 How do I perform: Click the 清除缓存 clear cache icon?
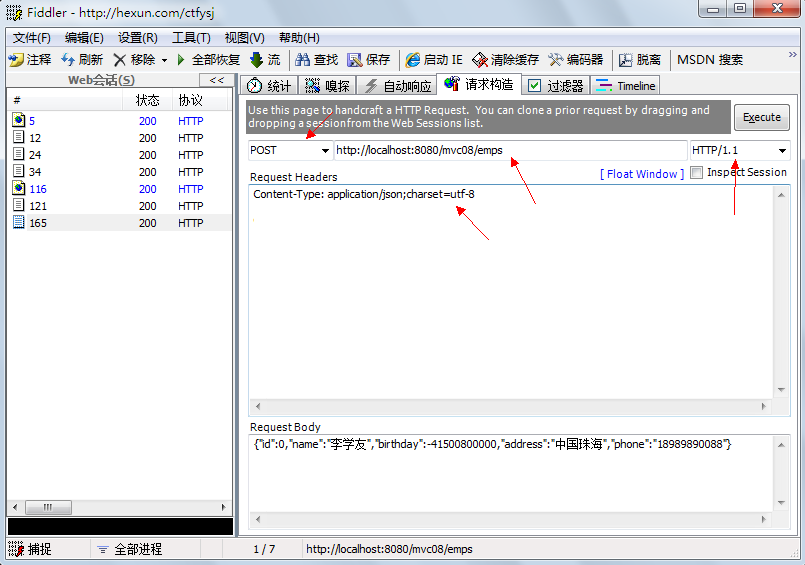coord(480,60)
